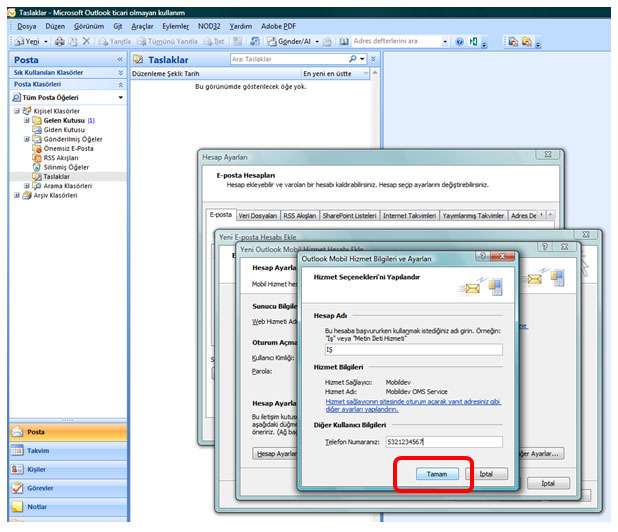Switch to Notlar in navigation pane
This screenshot has width=618, height=532.
[x=68, y=507]
